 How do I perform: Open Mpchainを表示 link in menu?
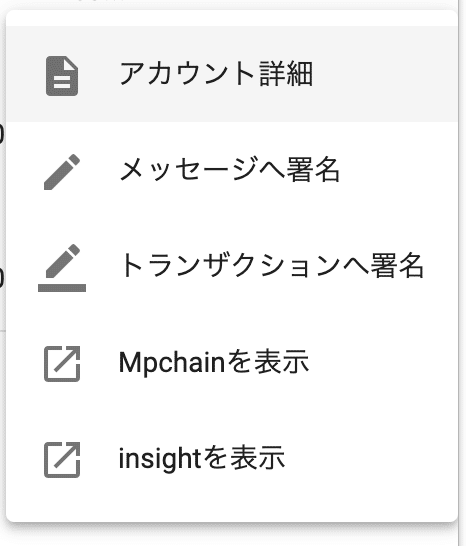(x=232, y=362)
